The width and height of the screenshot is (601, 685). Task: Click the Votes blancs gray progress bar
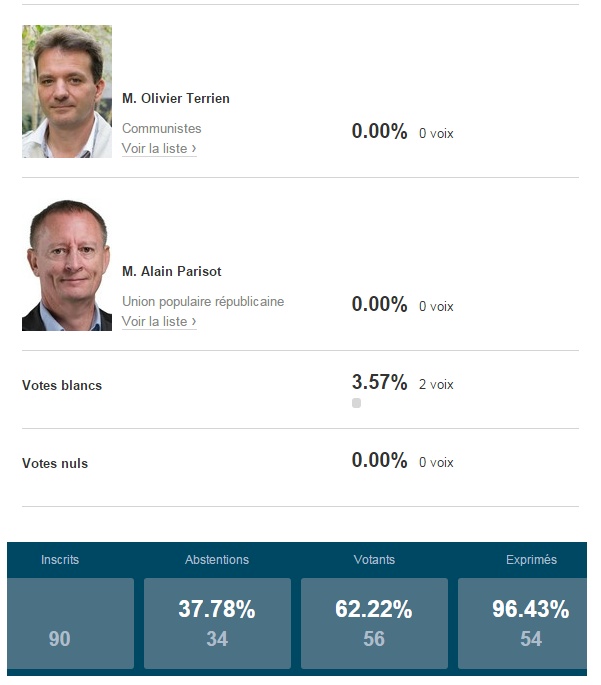(356, 403)
